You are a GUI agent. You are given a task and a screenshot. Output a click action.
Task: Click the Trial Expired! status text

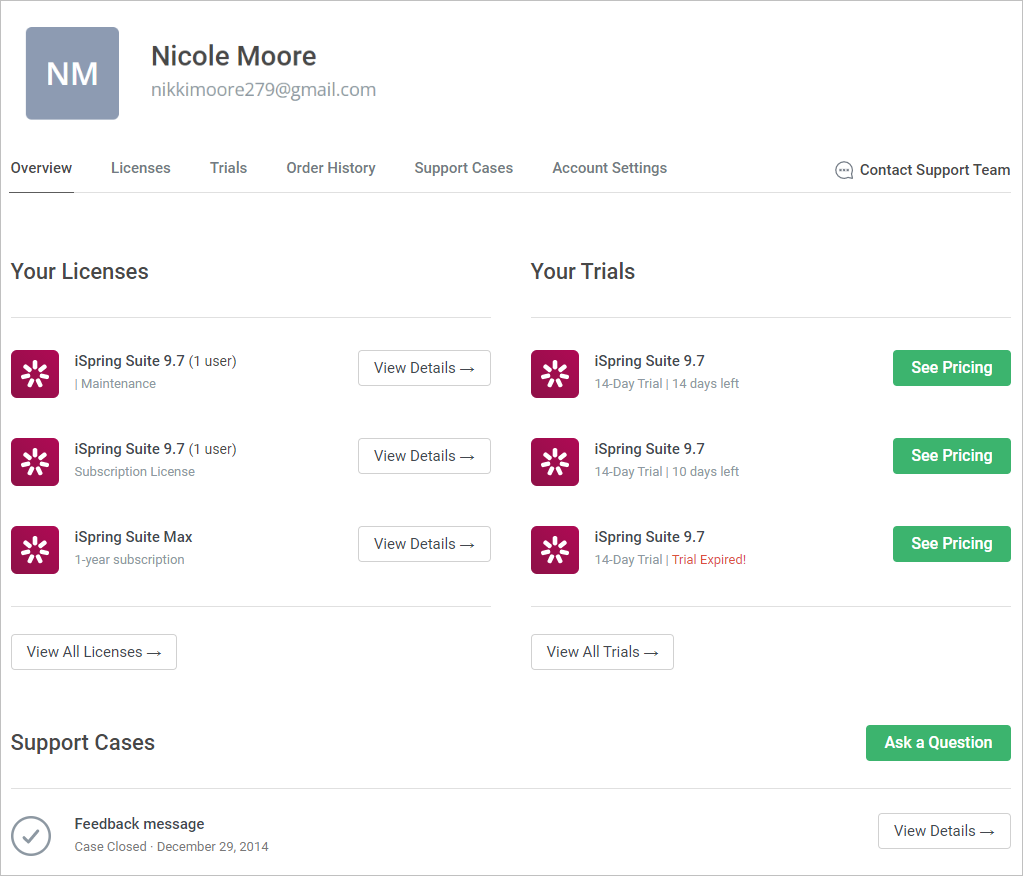coord(709,560)
